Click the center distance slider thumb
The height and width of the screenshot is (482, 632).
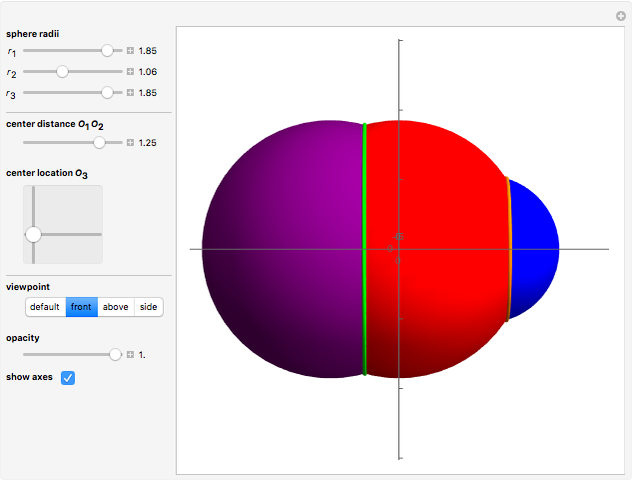pos(99,143)
